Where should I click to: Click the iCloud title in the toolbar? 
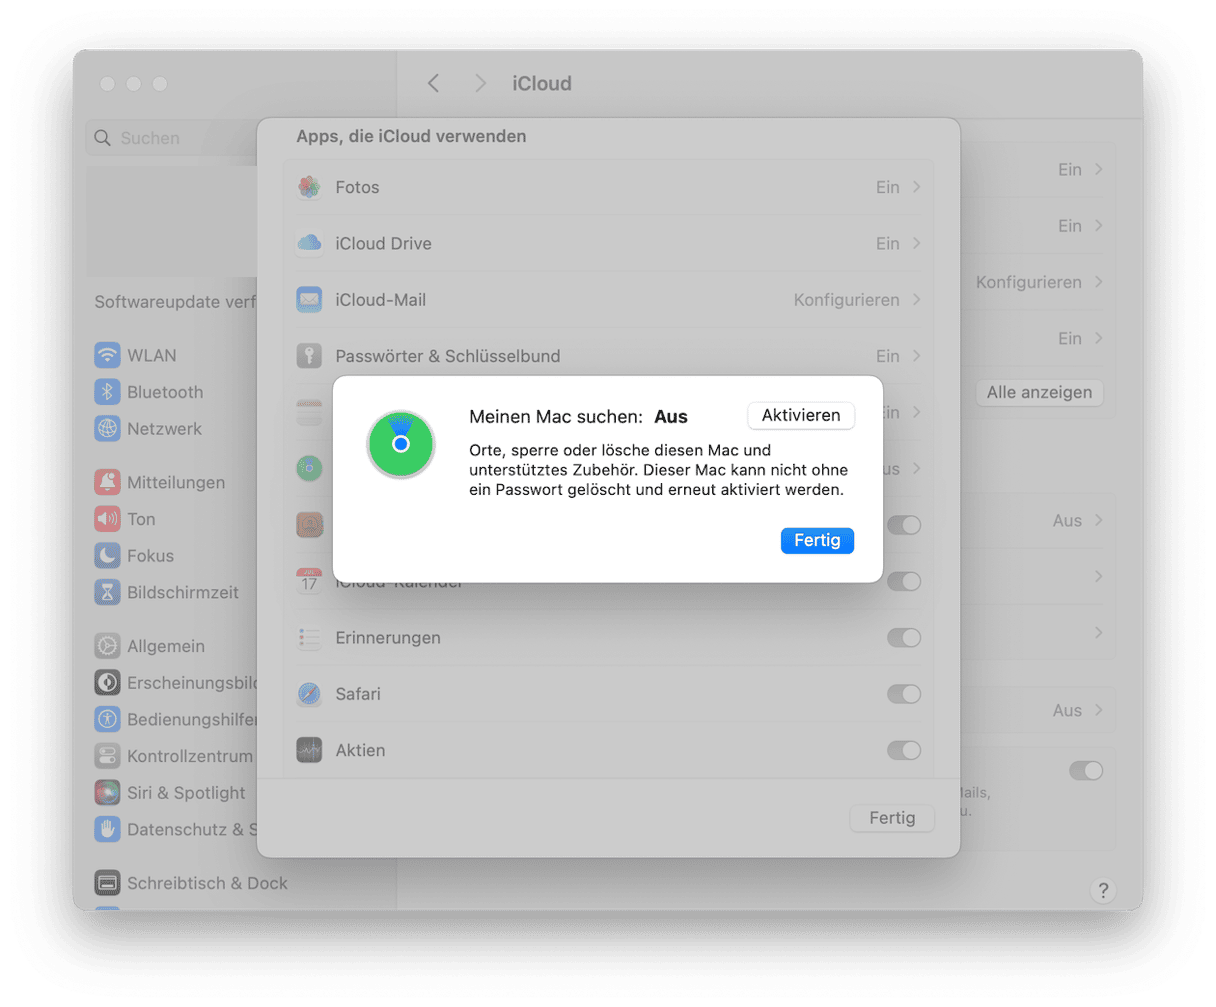point(542,83)
